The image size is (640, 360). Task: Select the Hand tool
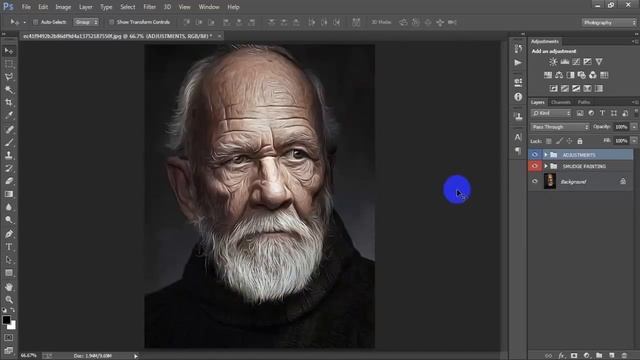[9, 287]
